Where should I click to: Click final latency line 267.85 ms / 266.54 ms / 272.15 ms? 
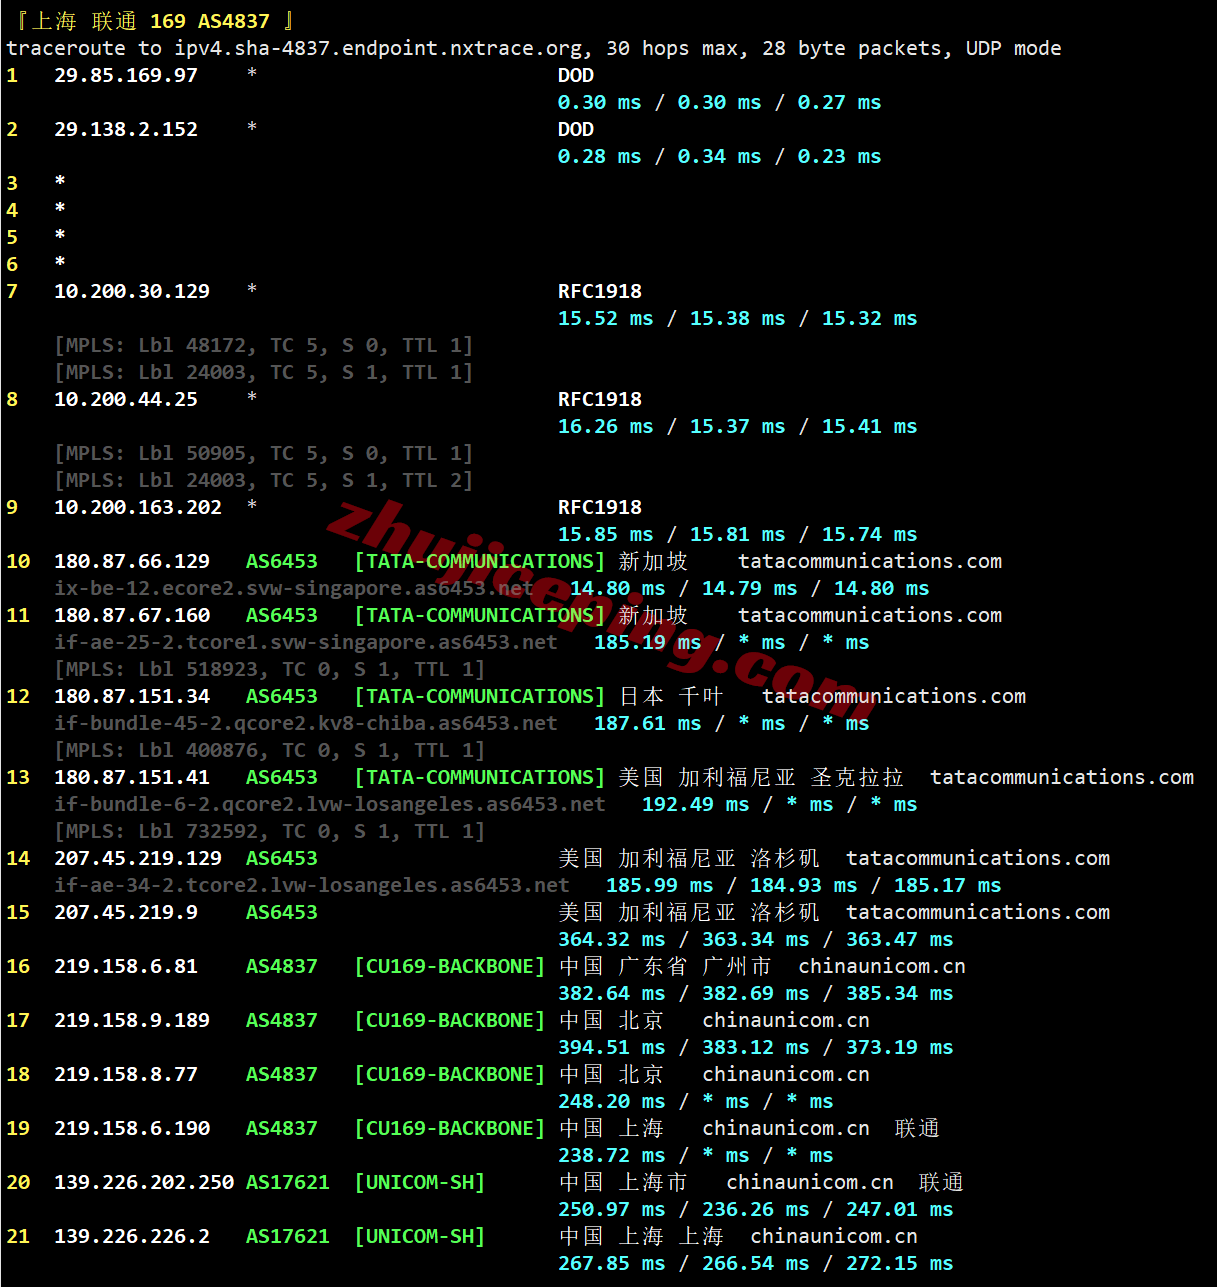[x=755, y=1263]
